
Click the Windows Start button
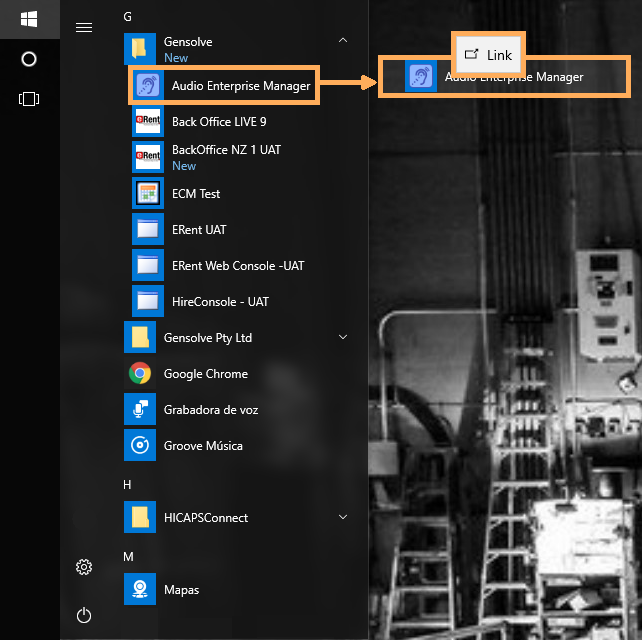click(29, 19)
